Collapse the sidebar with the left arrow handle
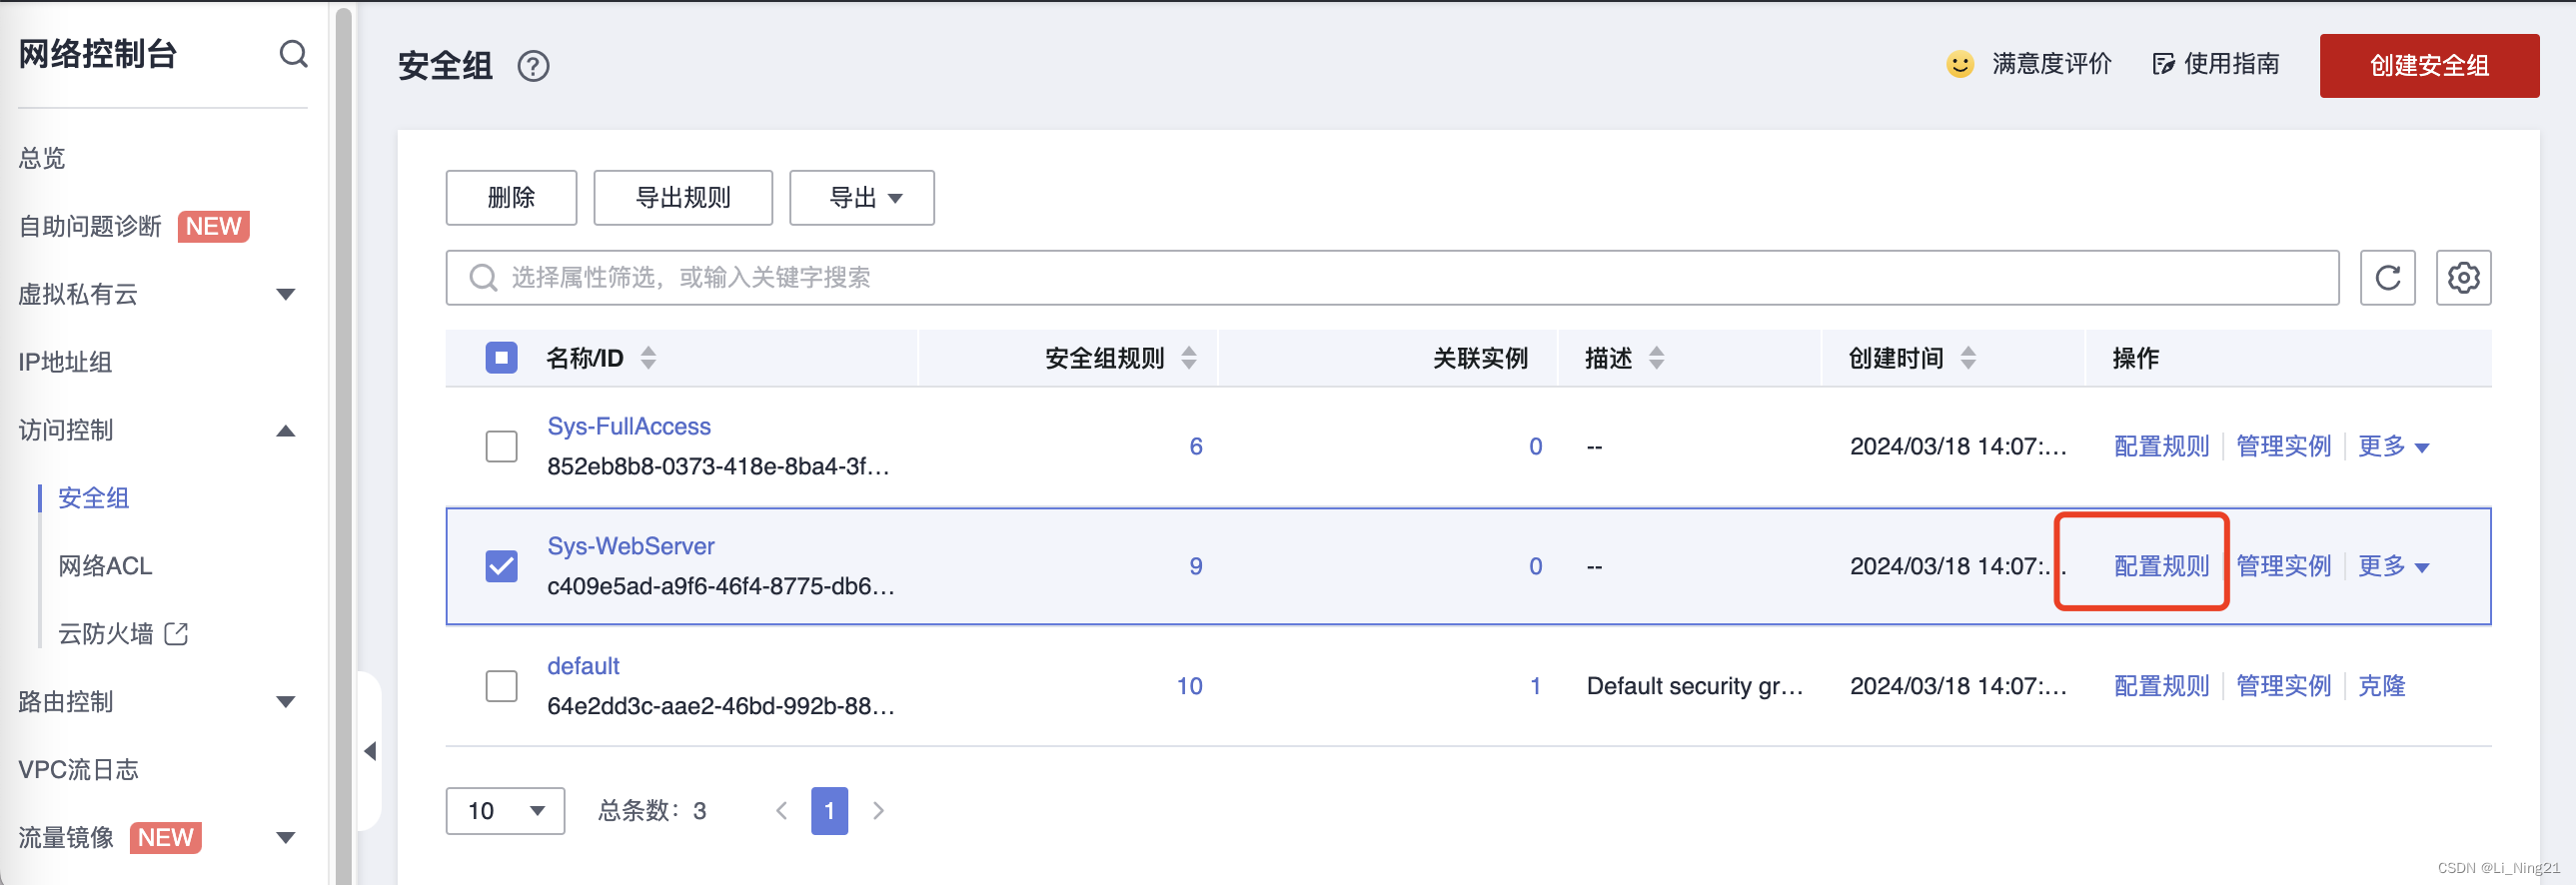 370,751
